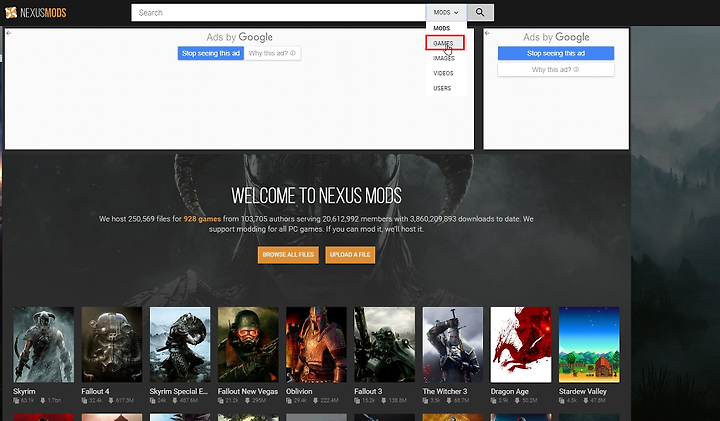This screenshot has height=421, width=720.
Task: Click back arrow in right ad panel
Action: tap(487, 33)
